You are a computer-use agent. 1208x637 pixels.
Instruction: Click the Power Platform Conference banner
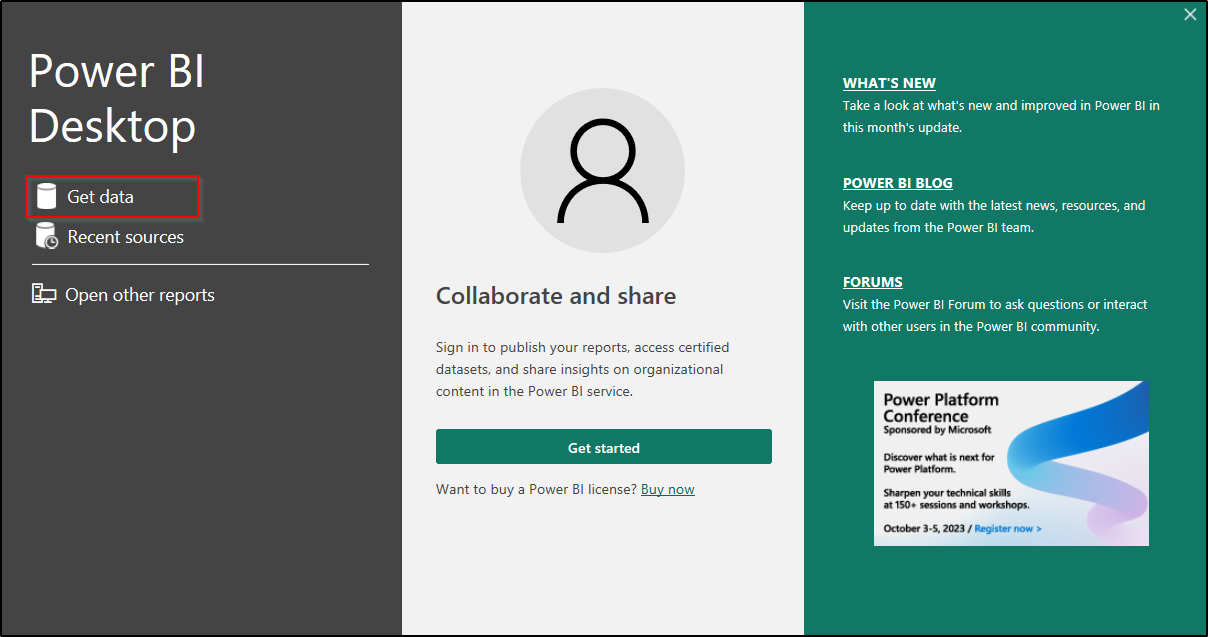tap(1011, 463)
